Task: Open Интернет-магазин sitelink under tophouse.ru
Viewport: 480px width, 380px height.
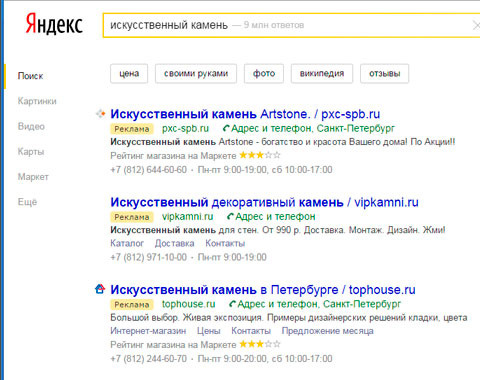Action: 148,331
